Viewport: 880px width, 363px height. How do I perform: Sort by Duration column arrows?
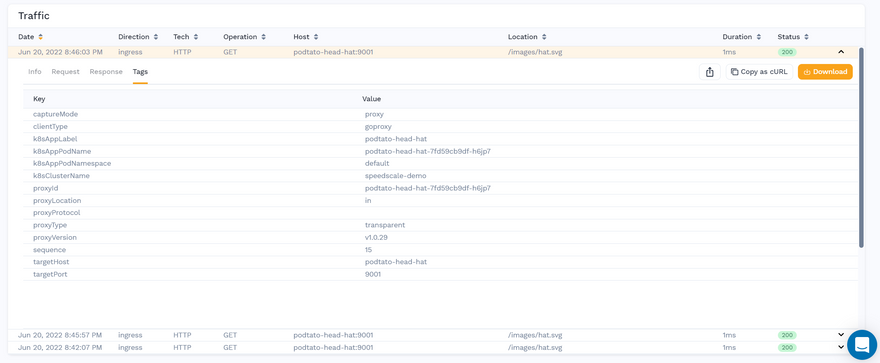pyautogui.click(x=758, y=37)
